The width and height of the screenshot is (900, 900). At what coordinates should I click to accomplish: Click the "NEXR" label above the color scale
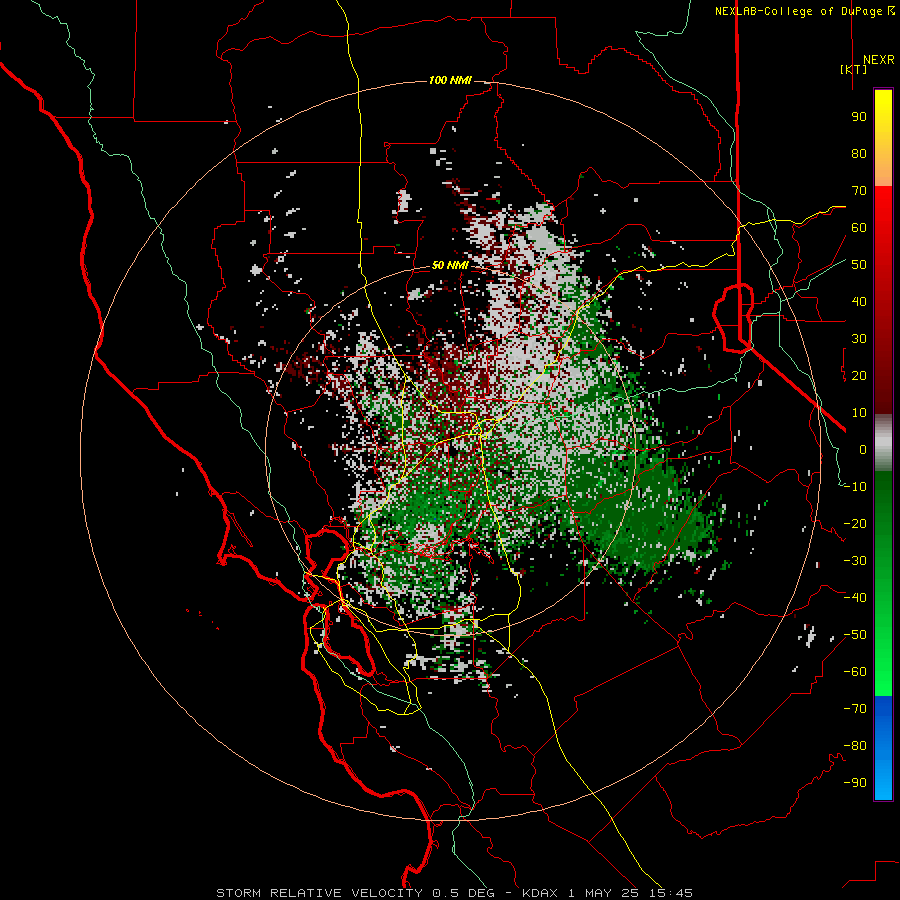click(x=878, y=60)
